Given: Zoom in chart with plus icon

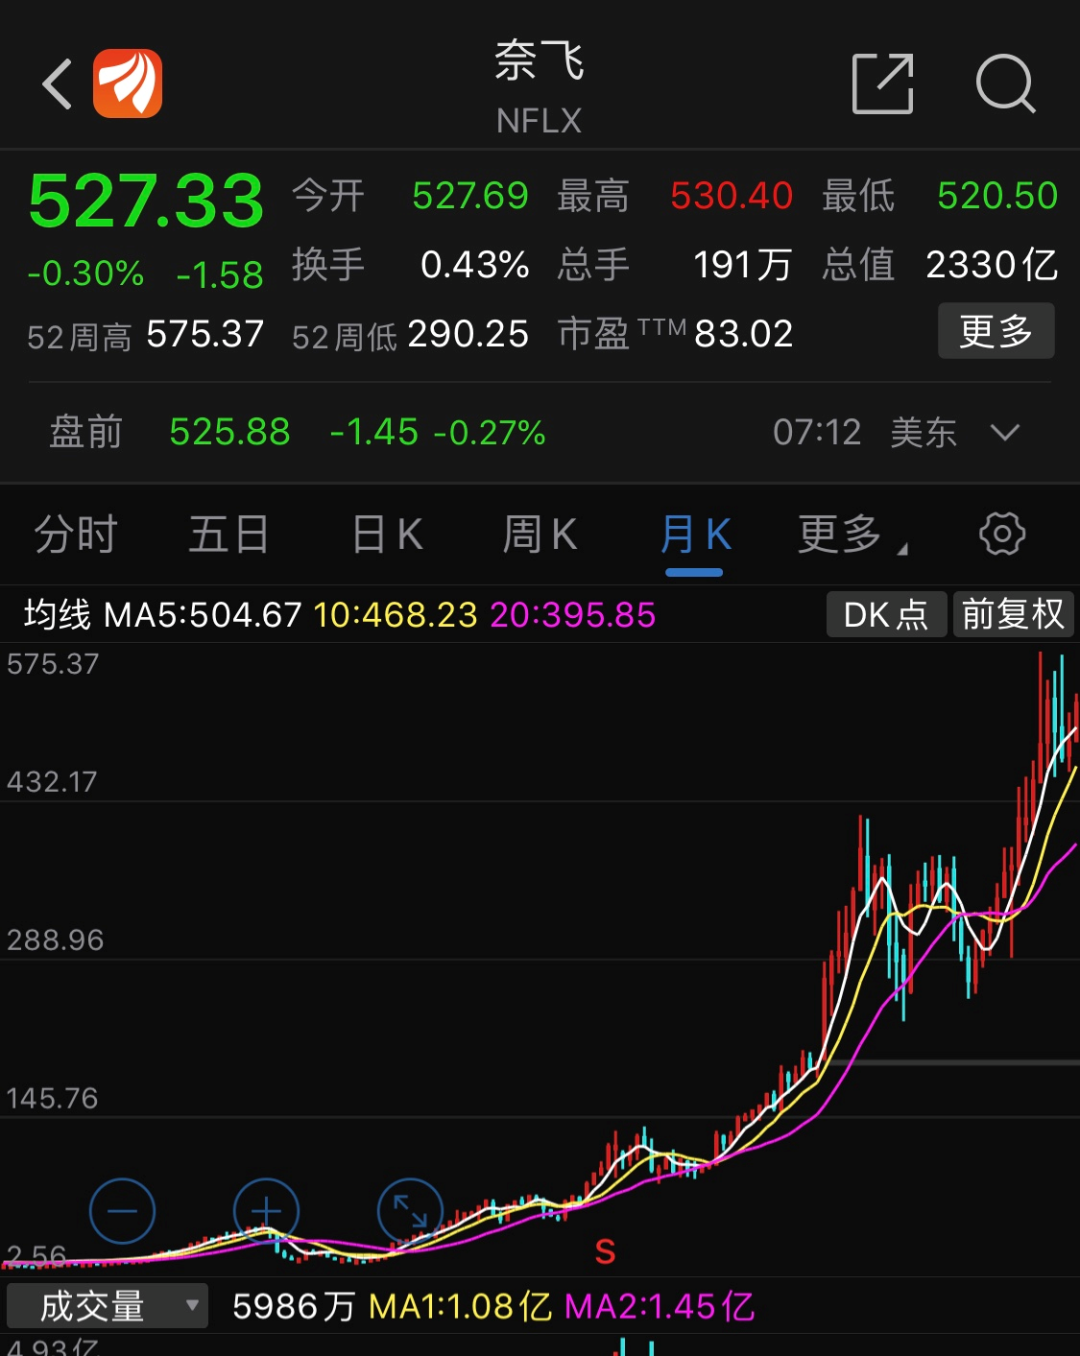Looking at the screenshot, I should point(266,1212).
